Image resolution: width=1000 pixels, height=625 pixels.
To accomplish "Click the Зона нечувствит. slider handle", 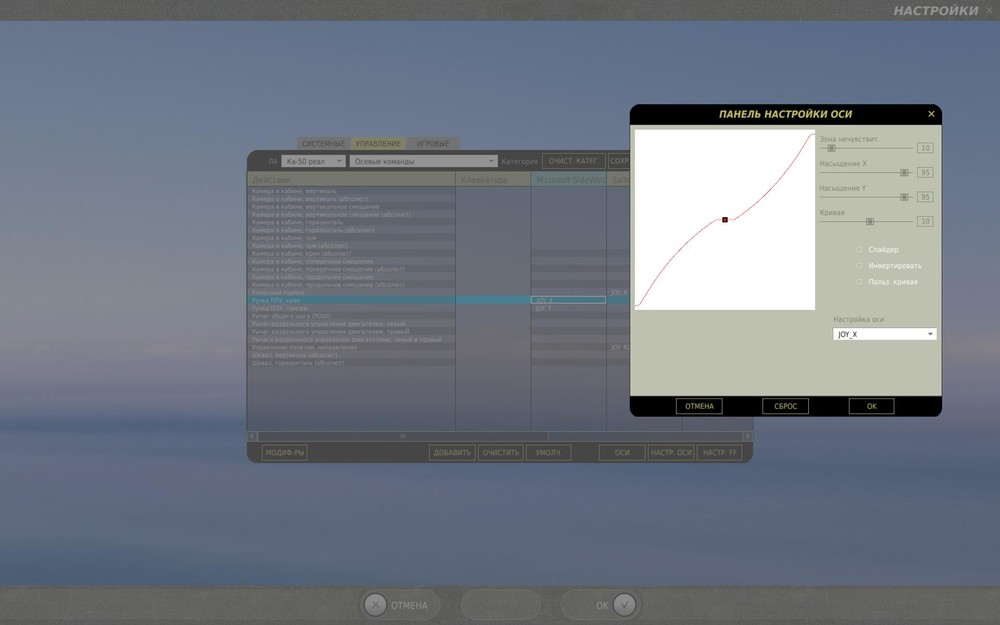I will 831,148.
